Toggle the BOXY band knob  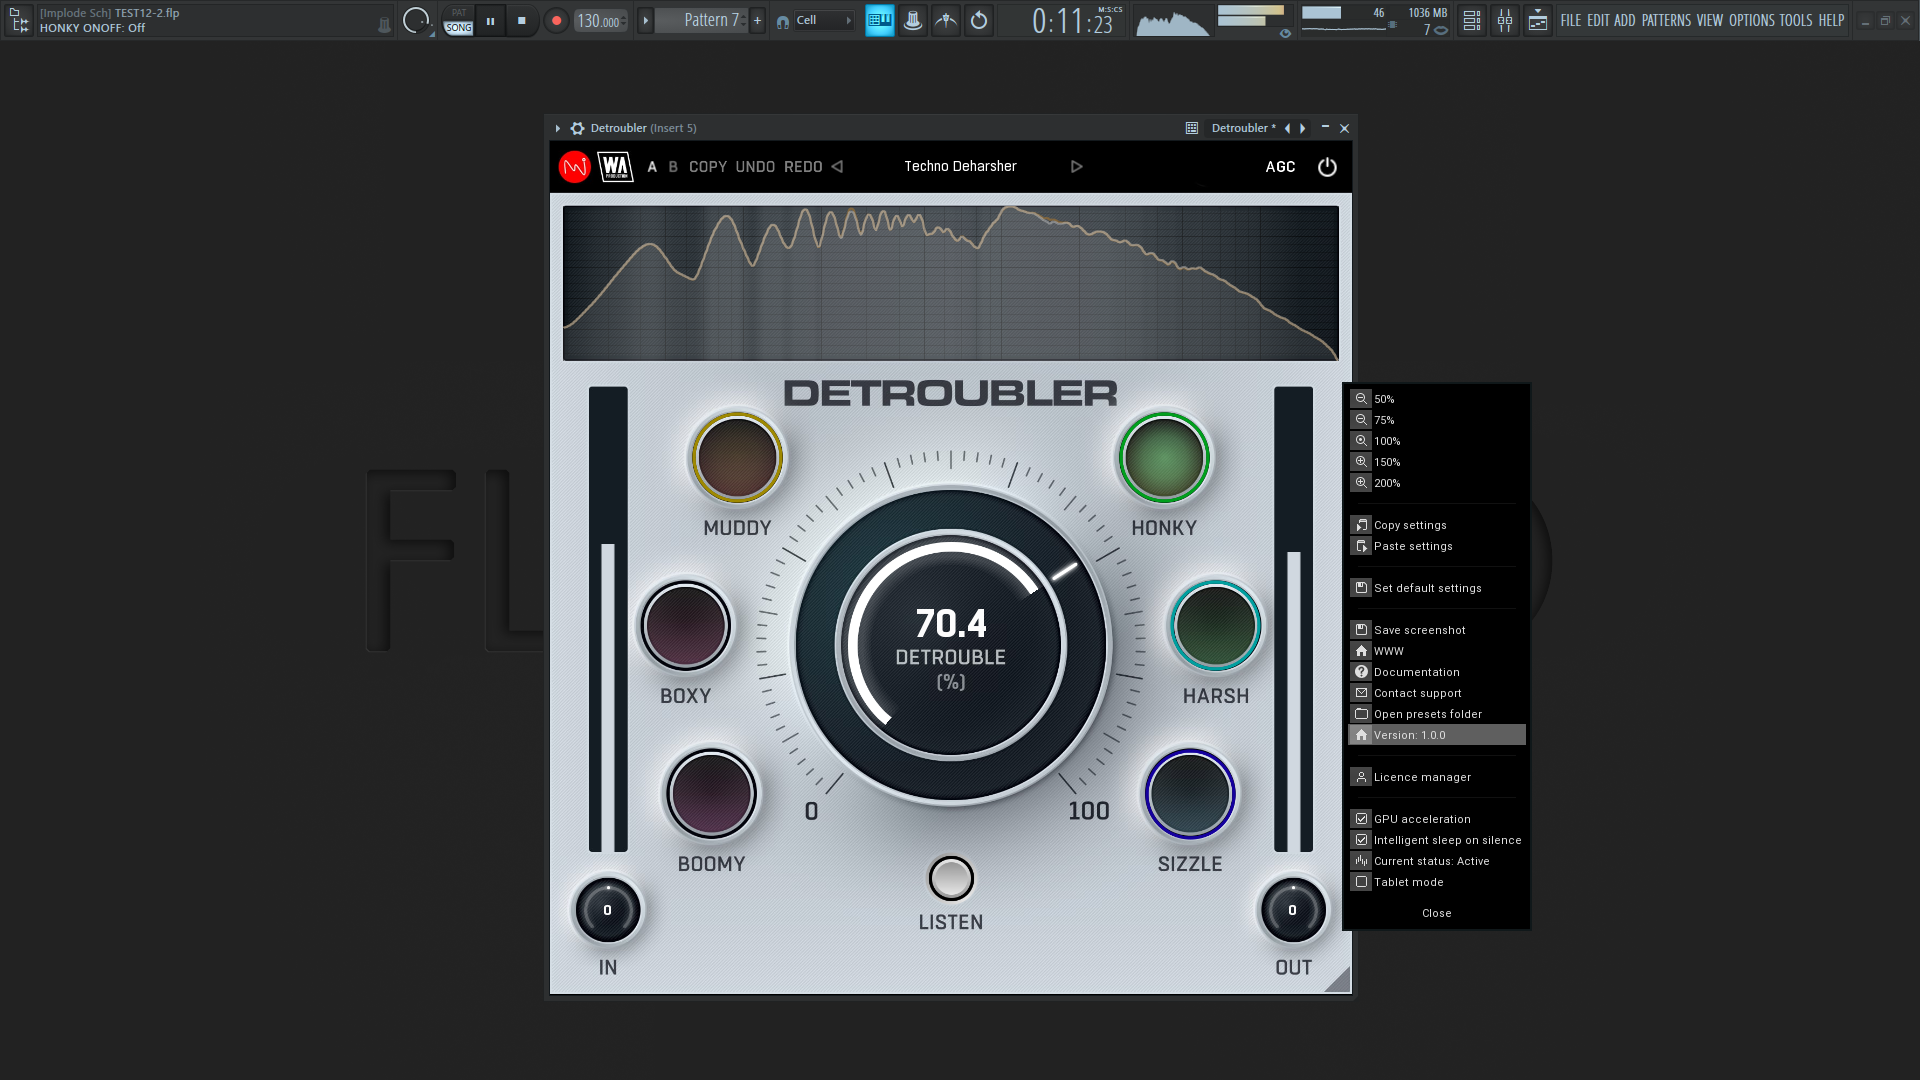(x=686, y=626)
